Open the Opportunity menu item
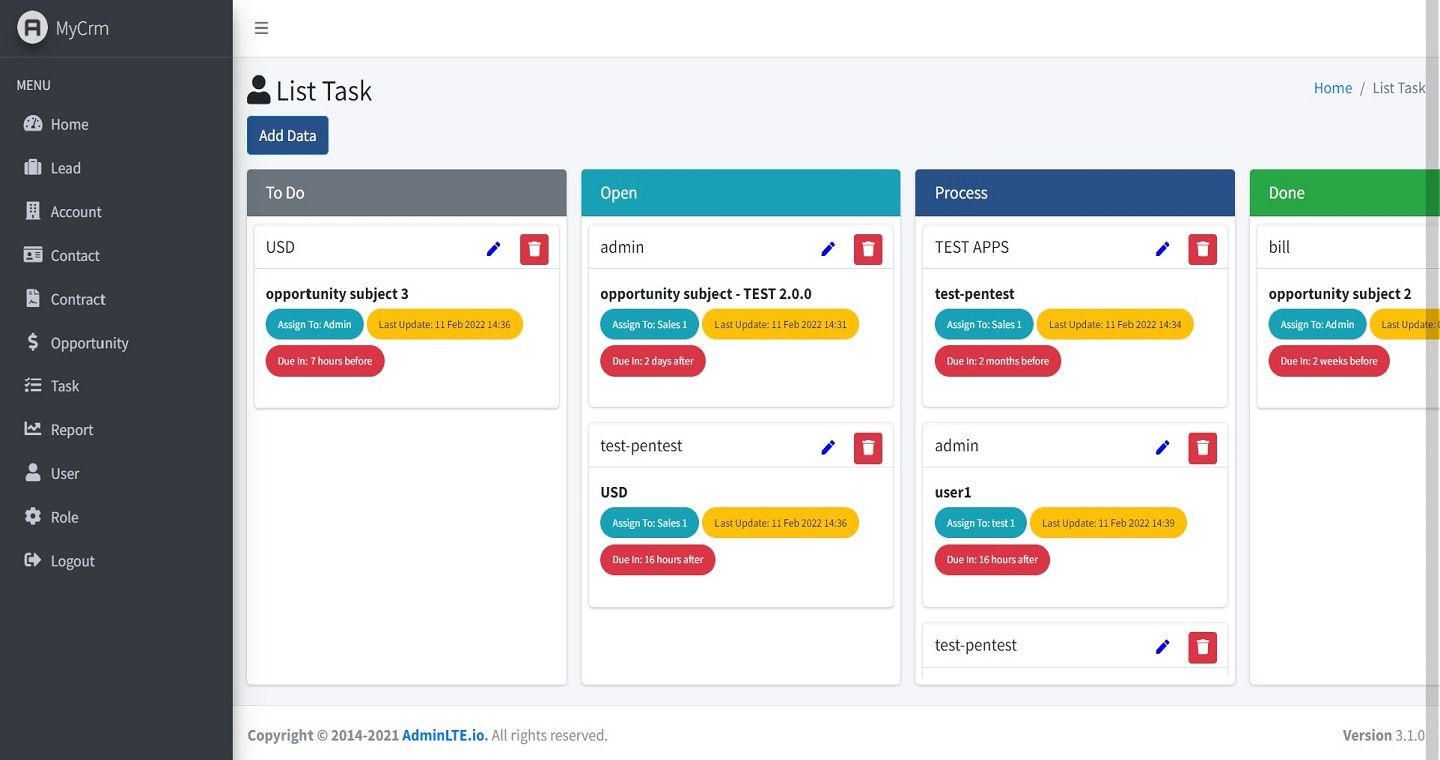 coord(89,343)
